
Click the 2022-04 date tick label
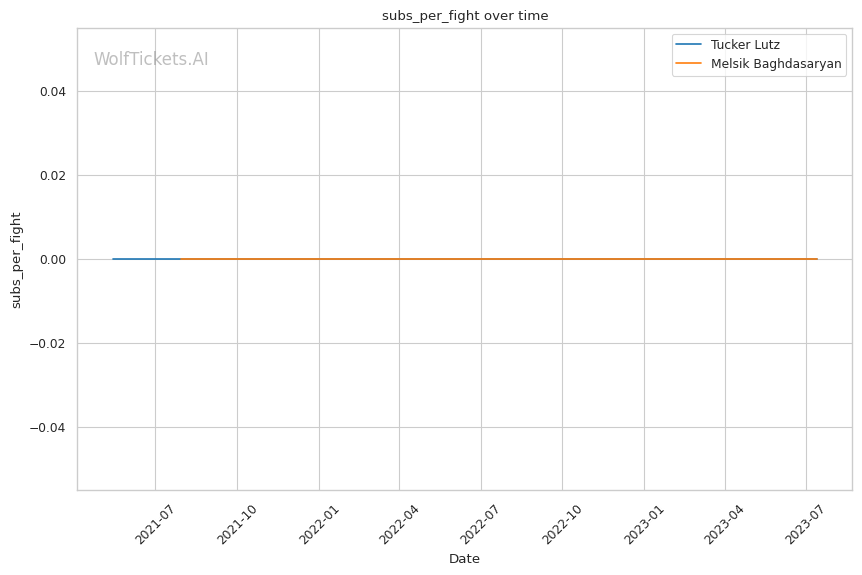pyautogui.click(x=398, y=524)
